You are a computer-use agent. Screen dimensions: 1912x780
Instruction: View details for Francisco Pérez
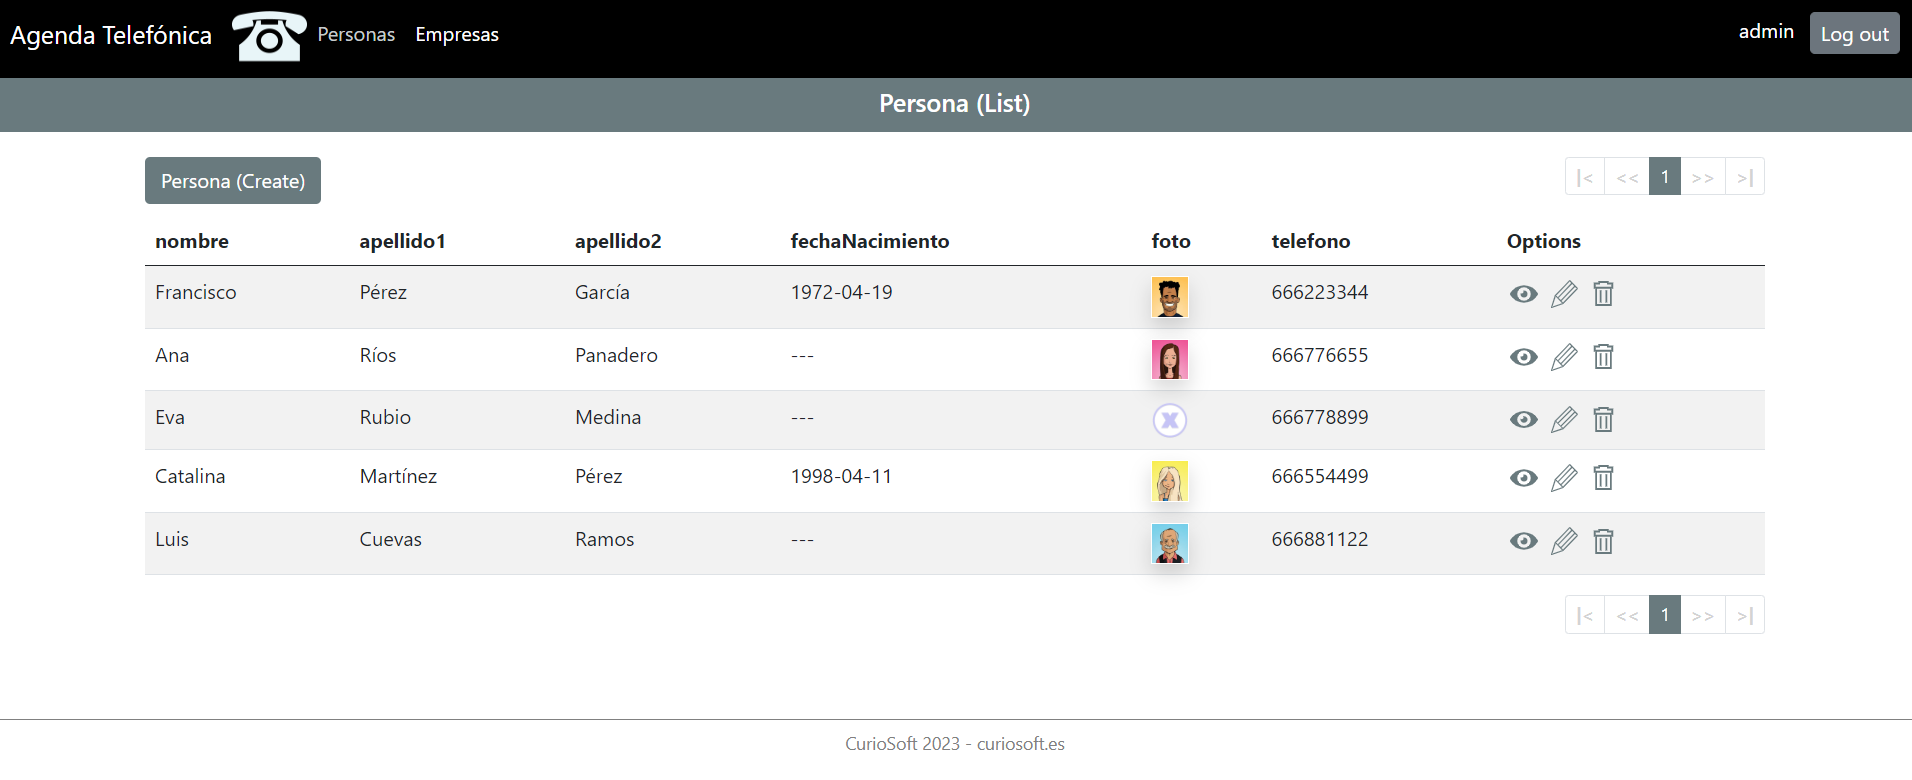click(1523, 294)
